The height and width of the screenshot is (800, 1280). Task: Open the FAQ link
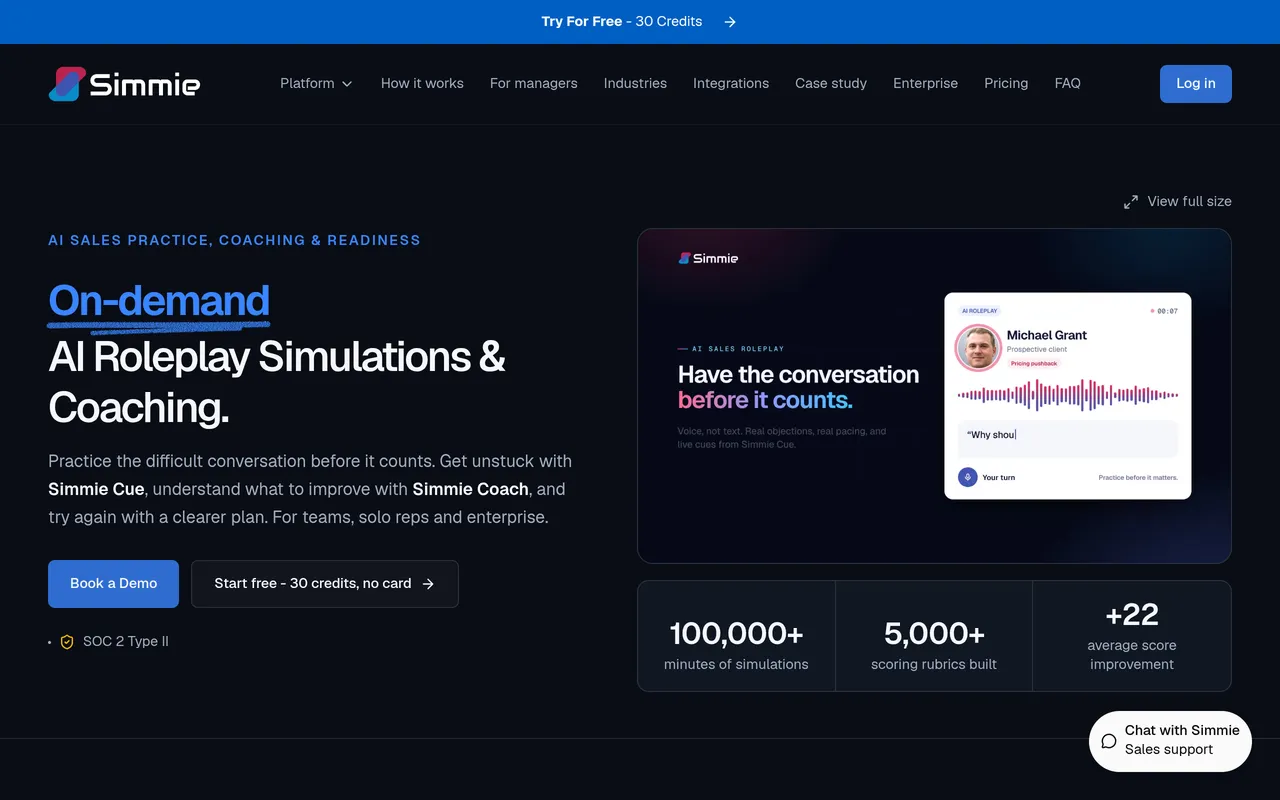[1067, 83]
